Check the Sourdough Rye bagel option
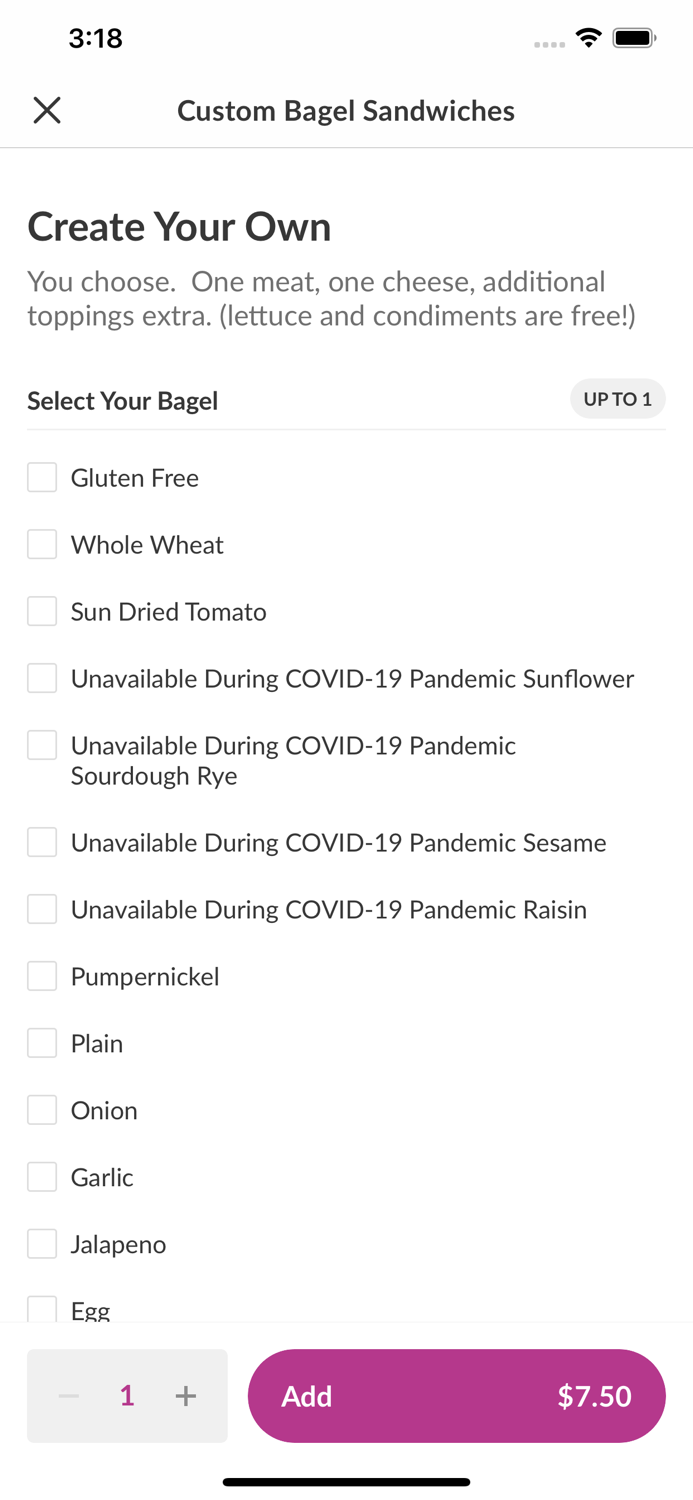The image size is (693, 1500). [x=42, y=746]
